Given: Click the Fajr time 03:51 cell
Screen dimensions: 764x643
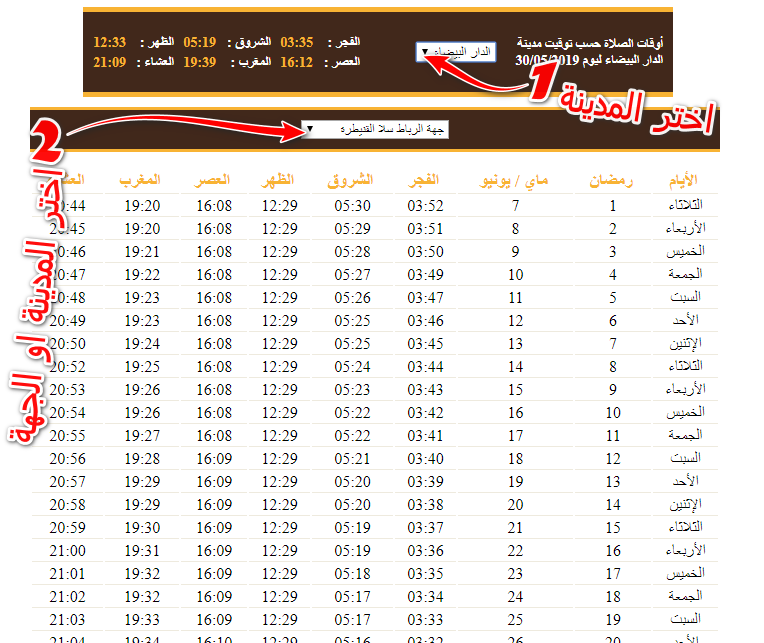Looking at the screenshot, I should pos(425,228).
